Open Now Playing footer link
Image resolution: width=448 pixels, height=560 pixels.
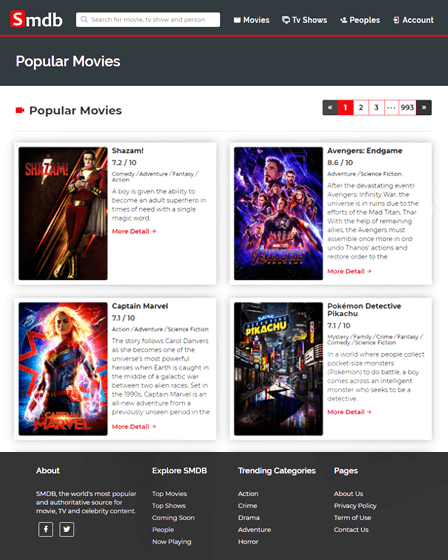[x=171, y=542]
